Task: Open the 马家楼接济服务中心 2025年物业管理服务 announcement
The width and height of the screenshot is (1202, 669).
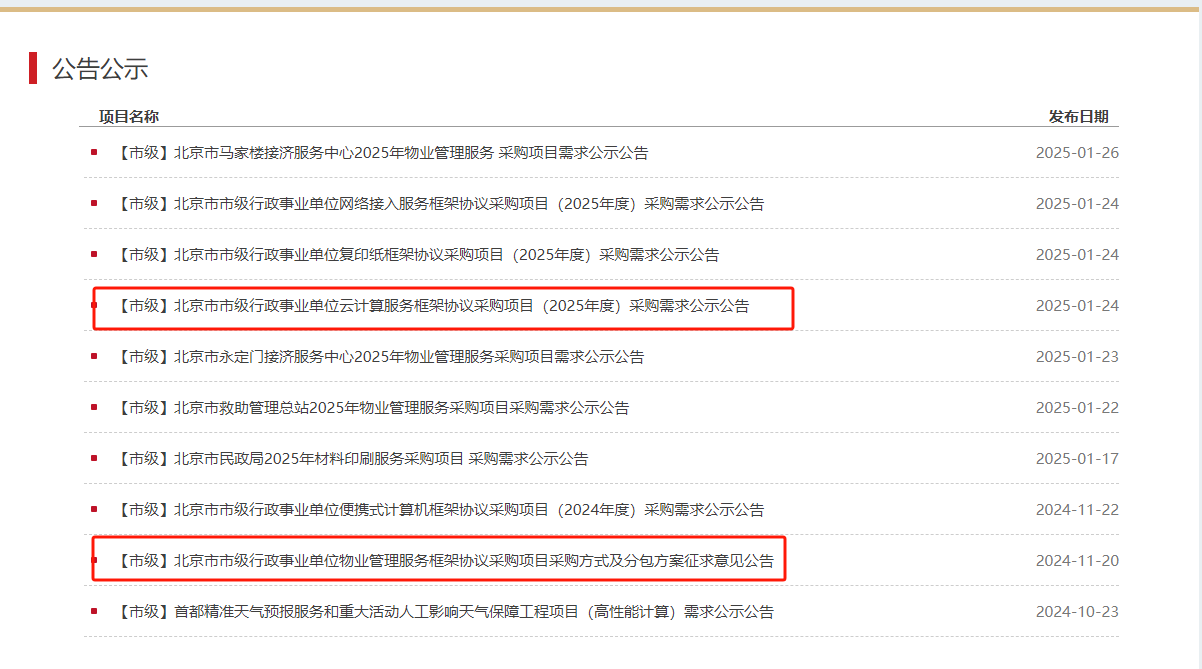Action: coord(380,153)
